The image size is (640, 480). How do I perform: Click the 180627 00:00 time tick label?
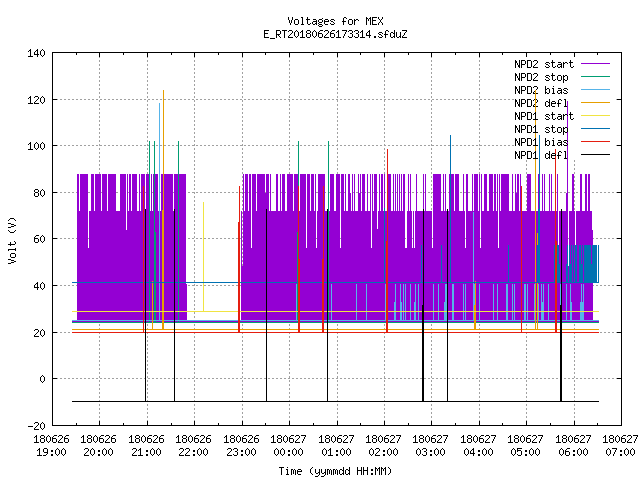[289, 446]
